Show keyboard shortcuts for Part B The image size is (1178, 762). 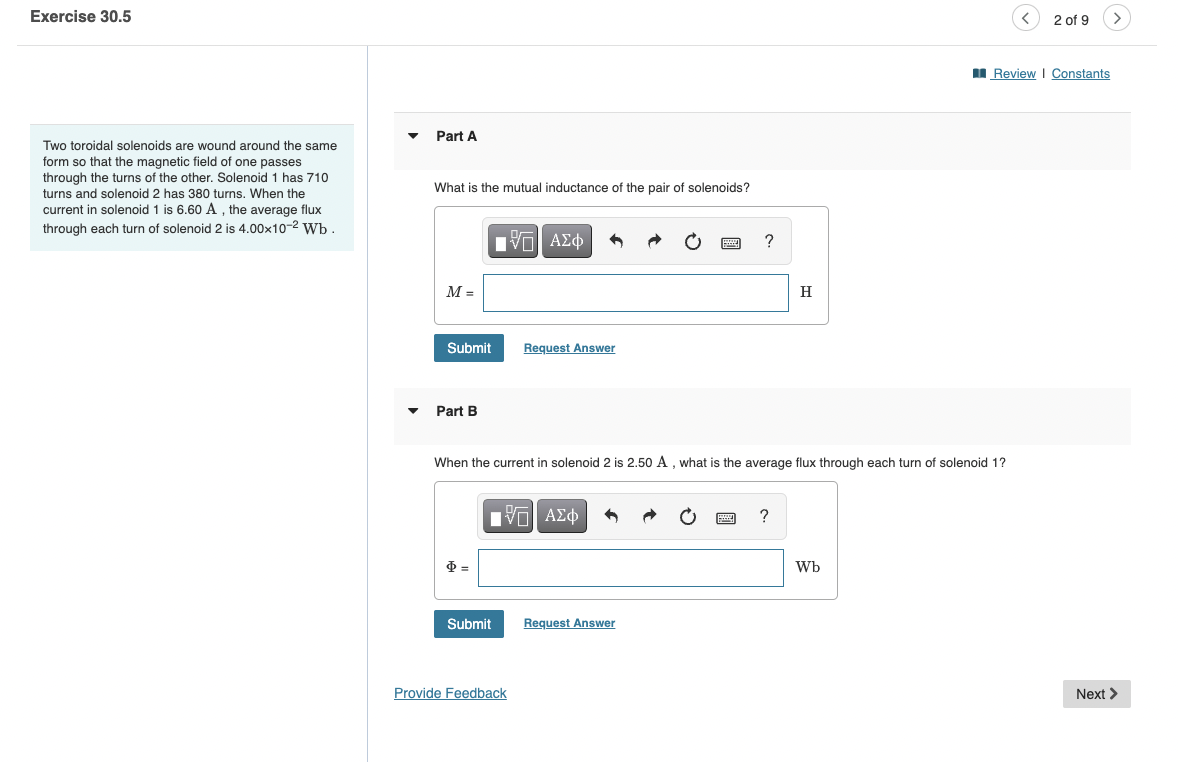click(x=726, y=518)
